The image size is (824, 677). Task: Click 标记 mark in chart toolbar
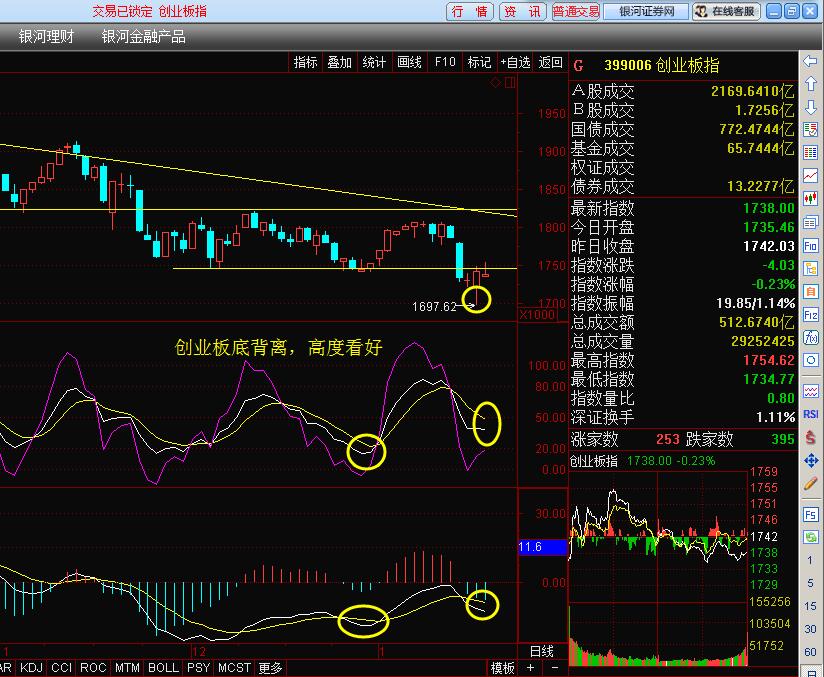(479, 63)
